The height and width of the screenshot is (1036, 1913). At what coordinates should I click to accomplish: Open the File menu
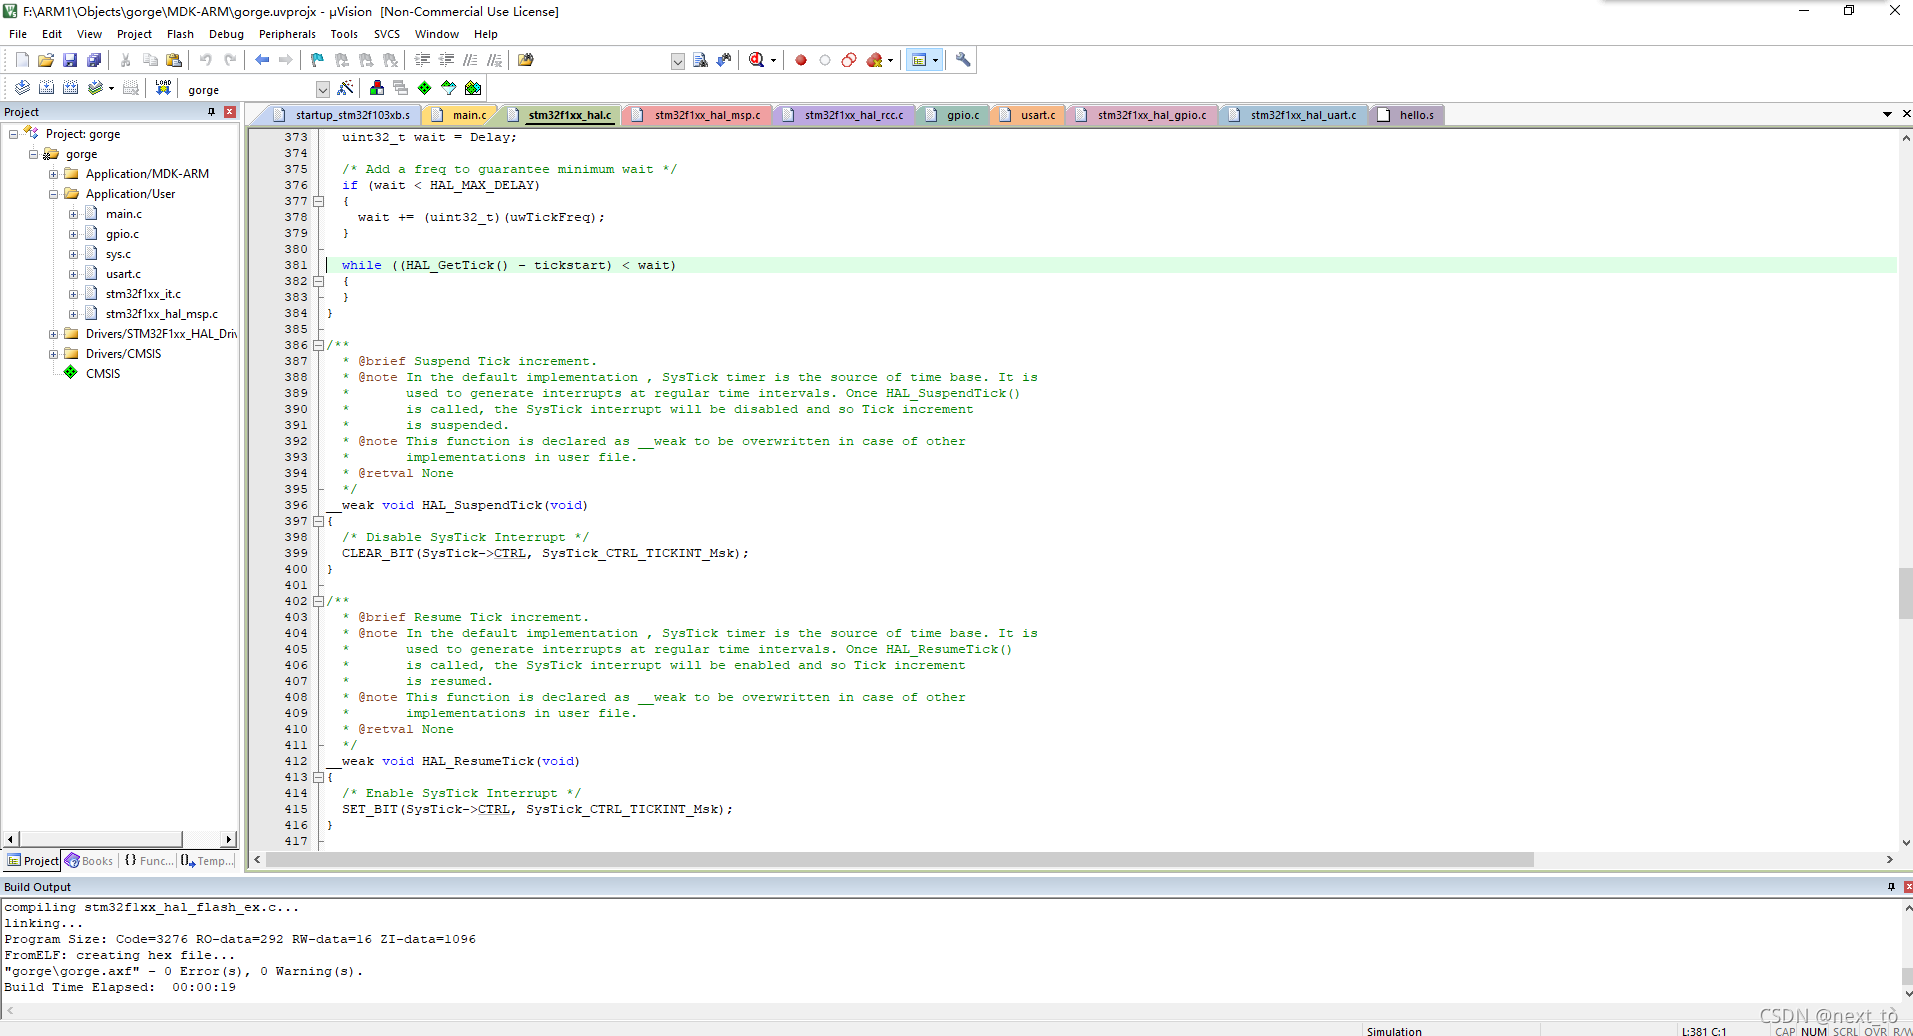coord(18,34)
